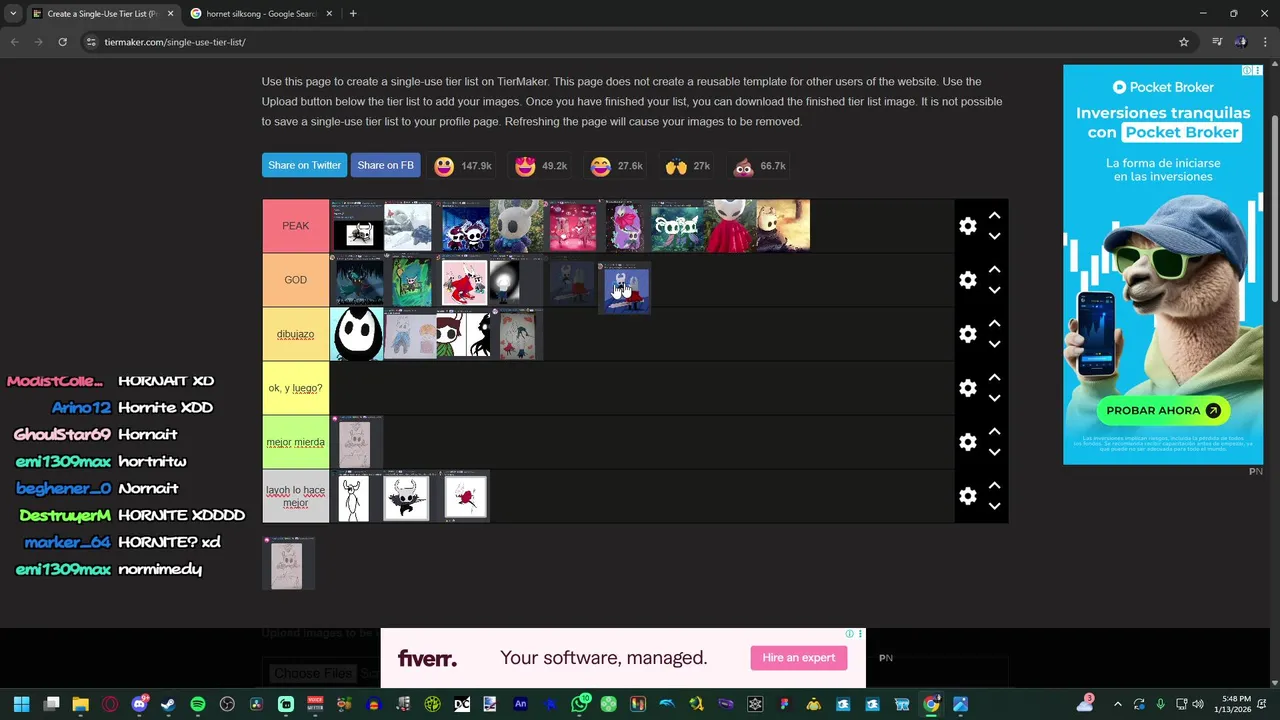This screenshot has width=1280, height=720.
Task: Select red-cloaked Hornet plush image in PEAK
Action: coord(730,226)
